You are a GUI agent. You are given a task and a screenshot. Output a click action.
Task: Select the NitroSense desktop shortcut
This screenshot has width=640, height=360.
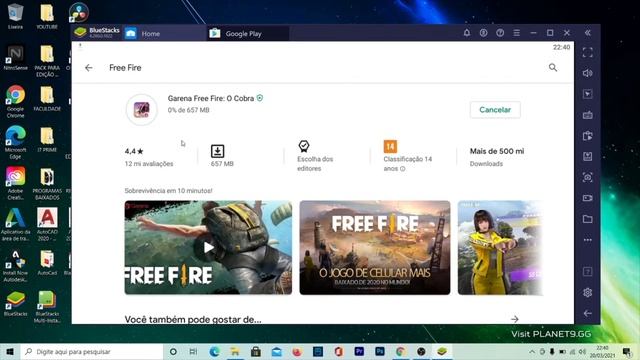(x=16, y=58)
